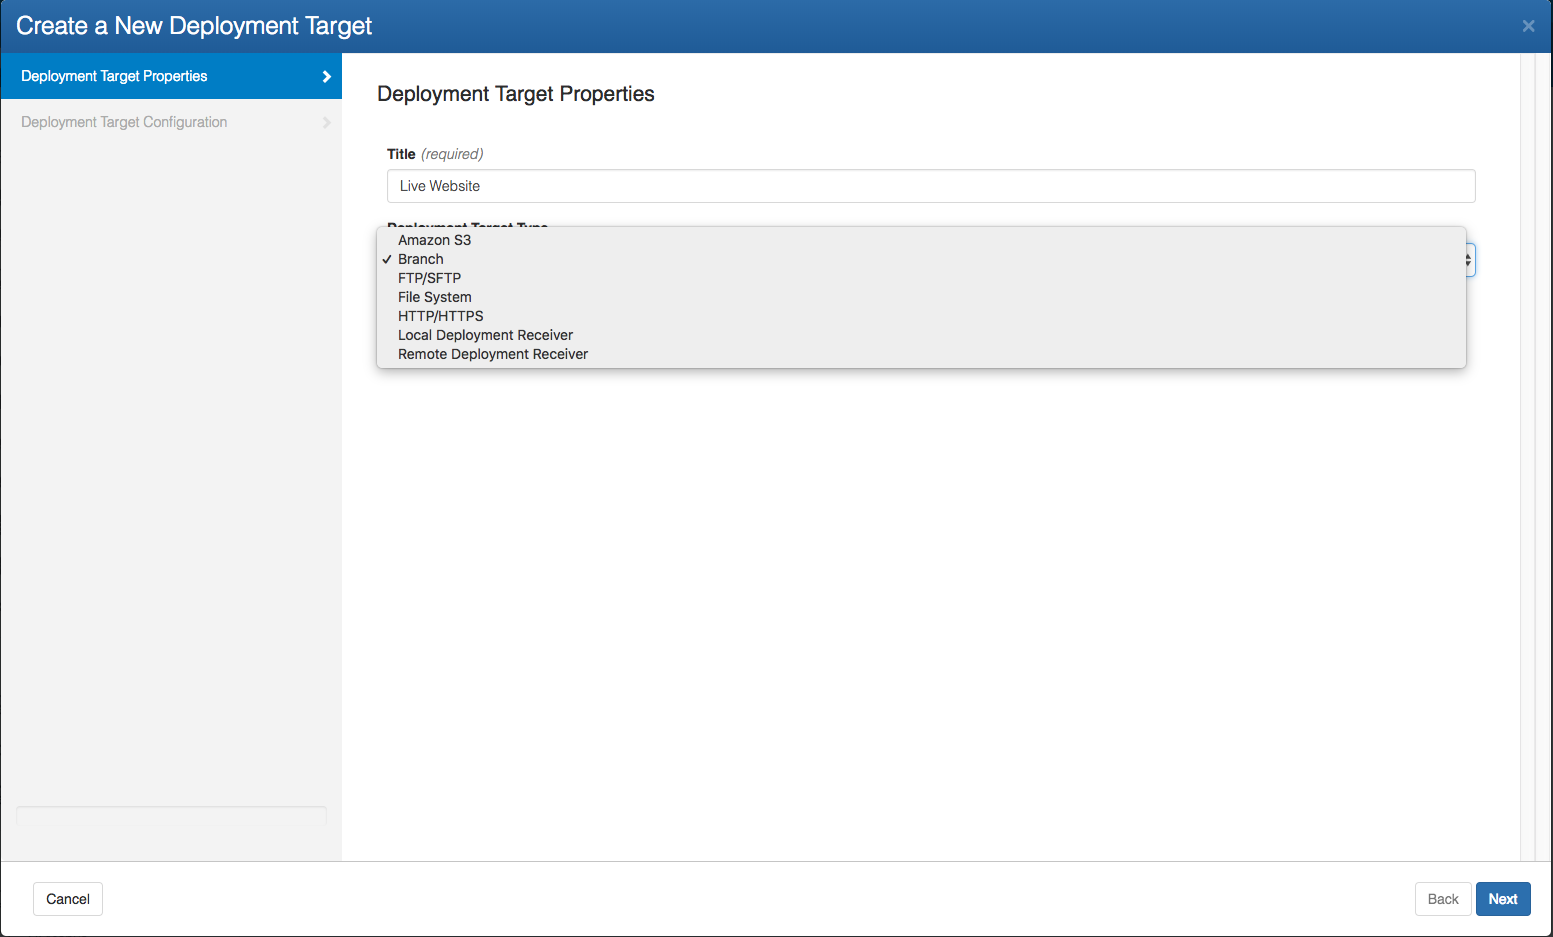
Task: Click chevron arrow beside Deployment Target Configuration
Action: 326,122
